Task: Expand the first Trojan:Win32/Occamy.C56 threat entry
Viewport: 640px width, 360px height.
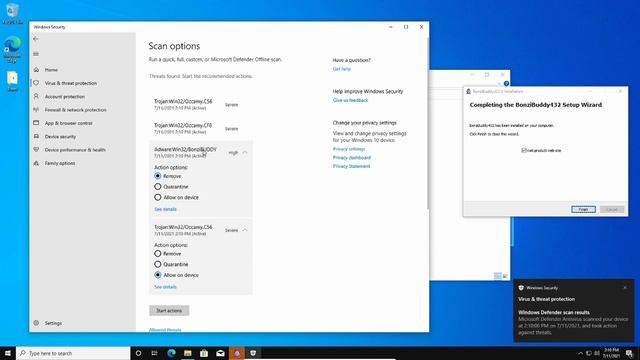Action: click(200, 104)
